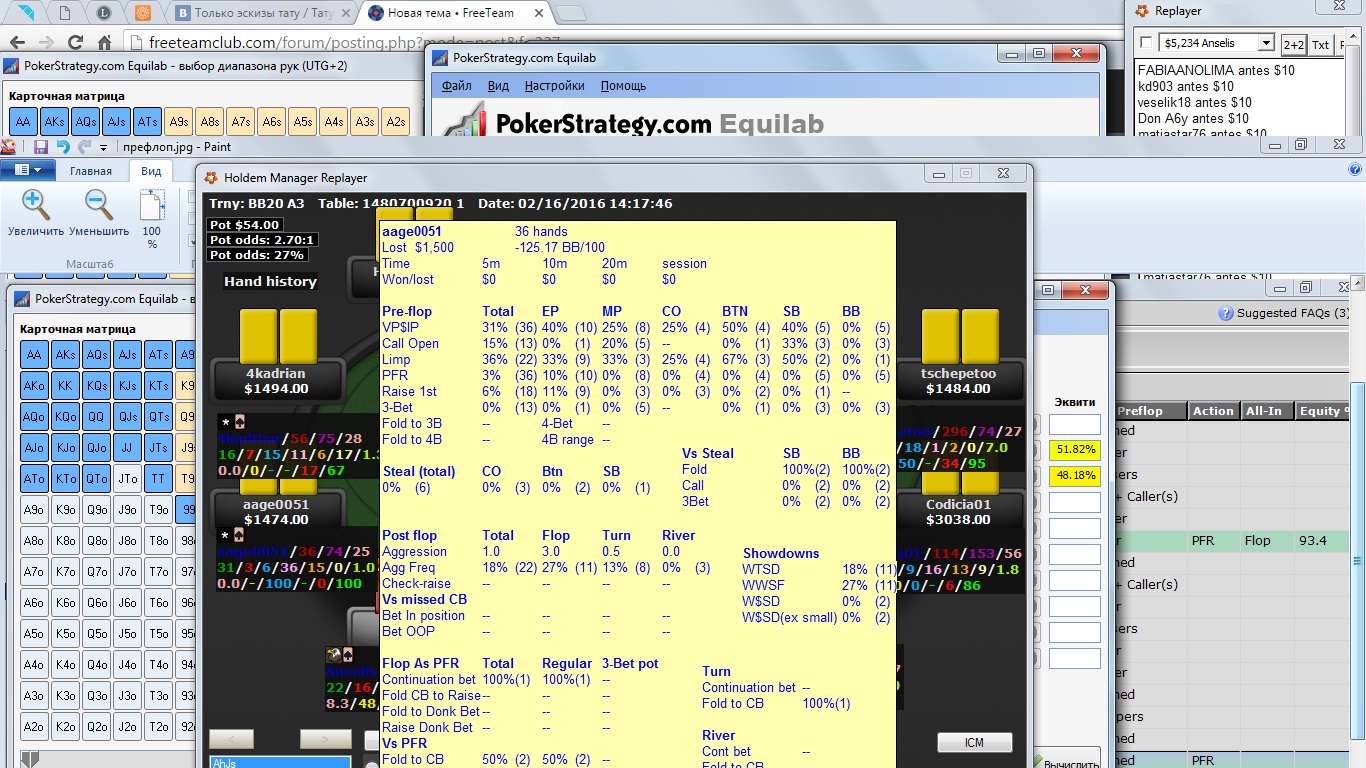Click the 2+2 button in Replayer
1366x768 pixels.
[1293, 44]
